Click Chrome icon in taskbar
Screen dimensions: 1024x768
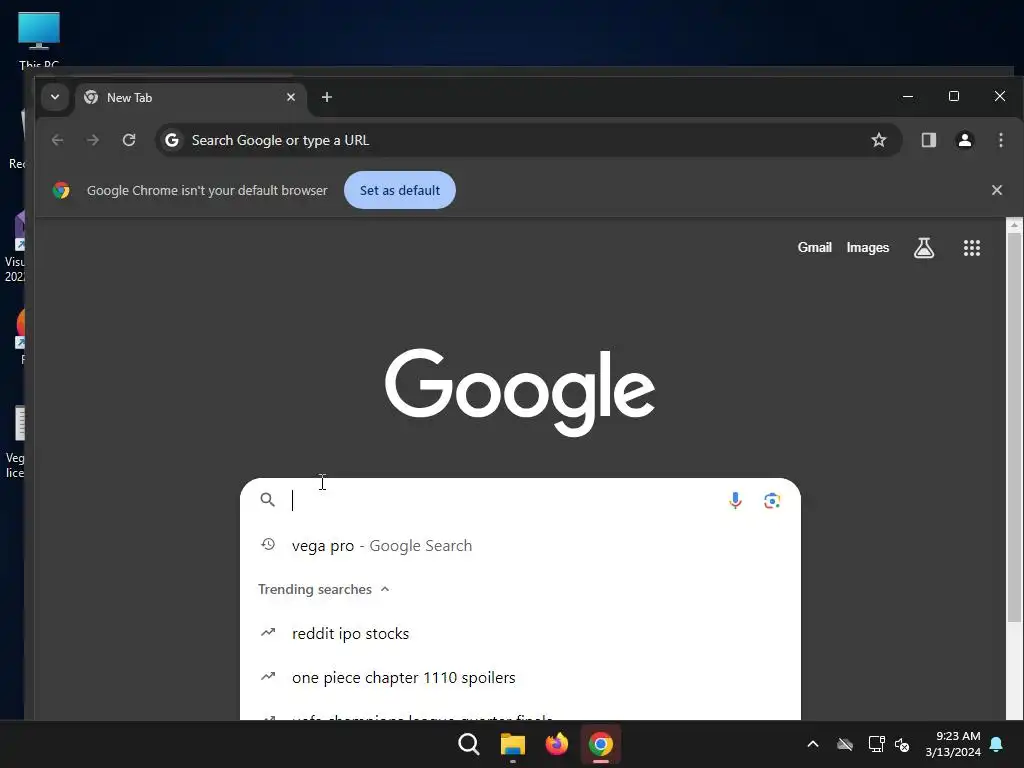tap(600, 744)
